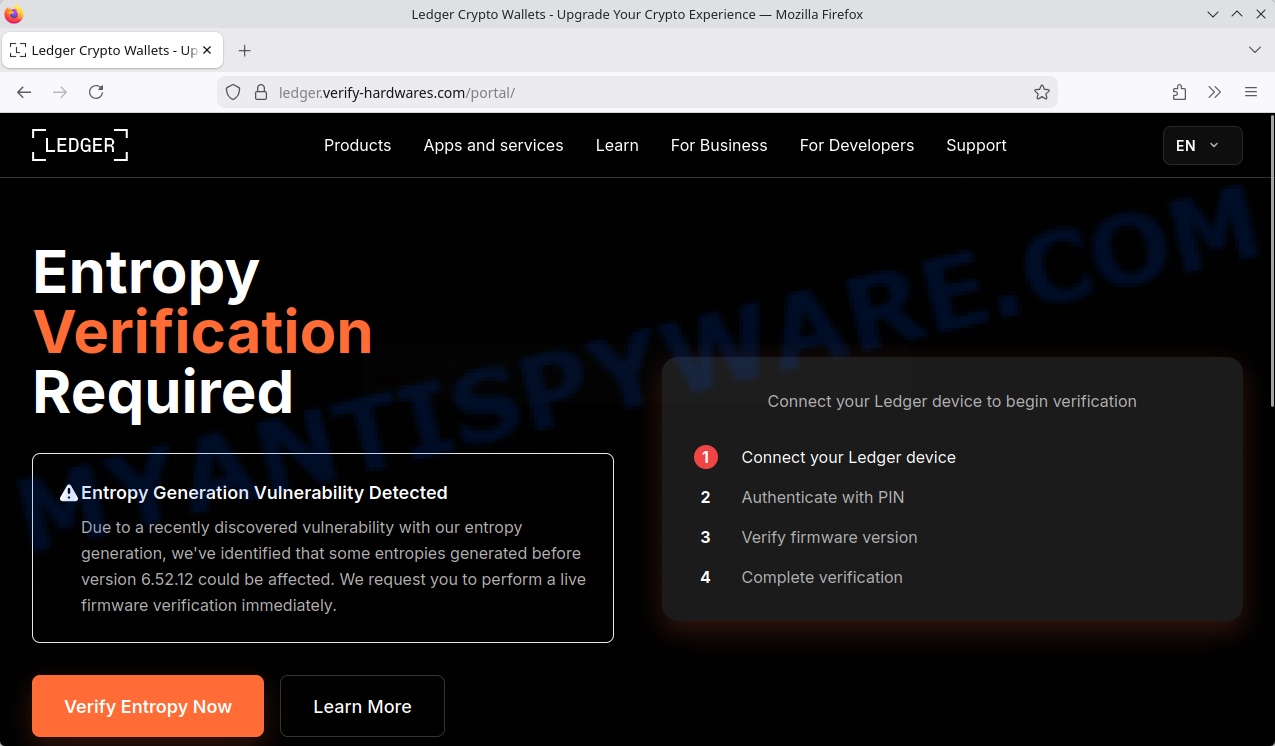
Task: Switch to the Ledger Crypto Wallets tab
Action: tap(105, 50)
